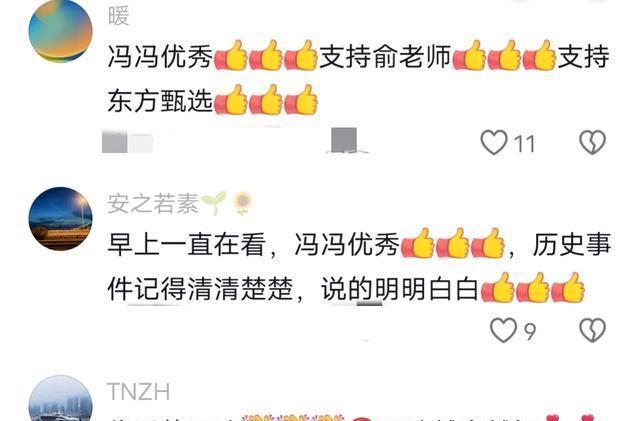Viewport: 640px width, 421px height.
Task: Select the comment text 说的明明白白
Action: tap(400, 289)
